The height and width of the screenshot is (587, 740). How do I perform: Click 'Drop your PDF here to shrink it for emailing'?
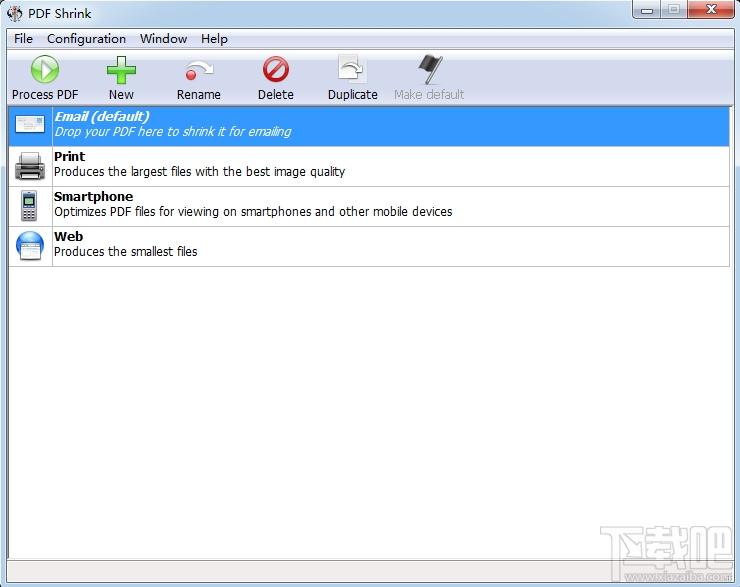[173, 132]
